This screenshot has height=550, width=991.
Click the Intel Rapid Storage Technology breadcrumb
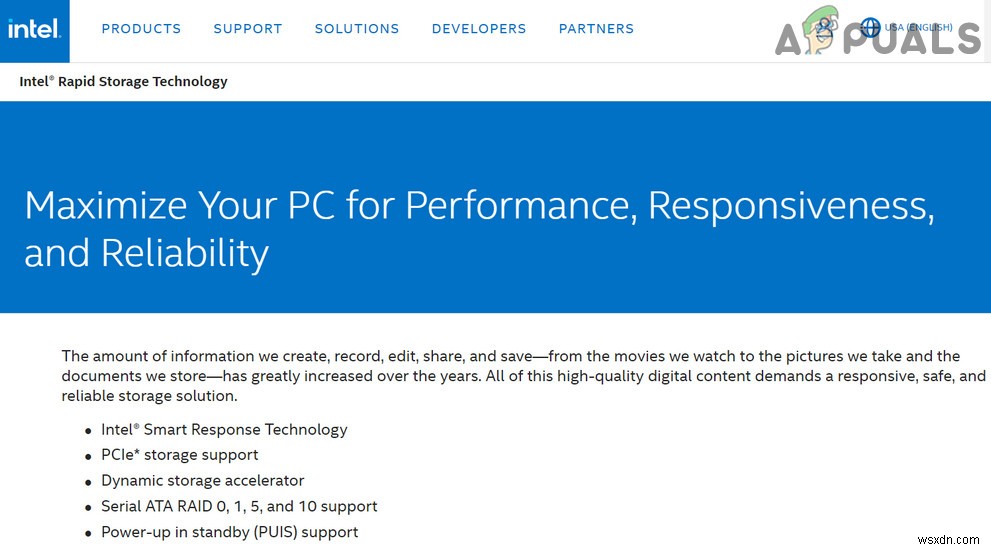pos(123,81)
